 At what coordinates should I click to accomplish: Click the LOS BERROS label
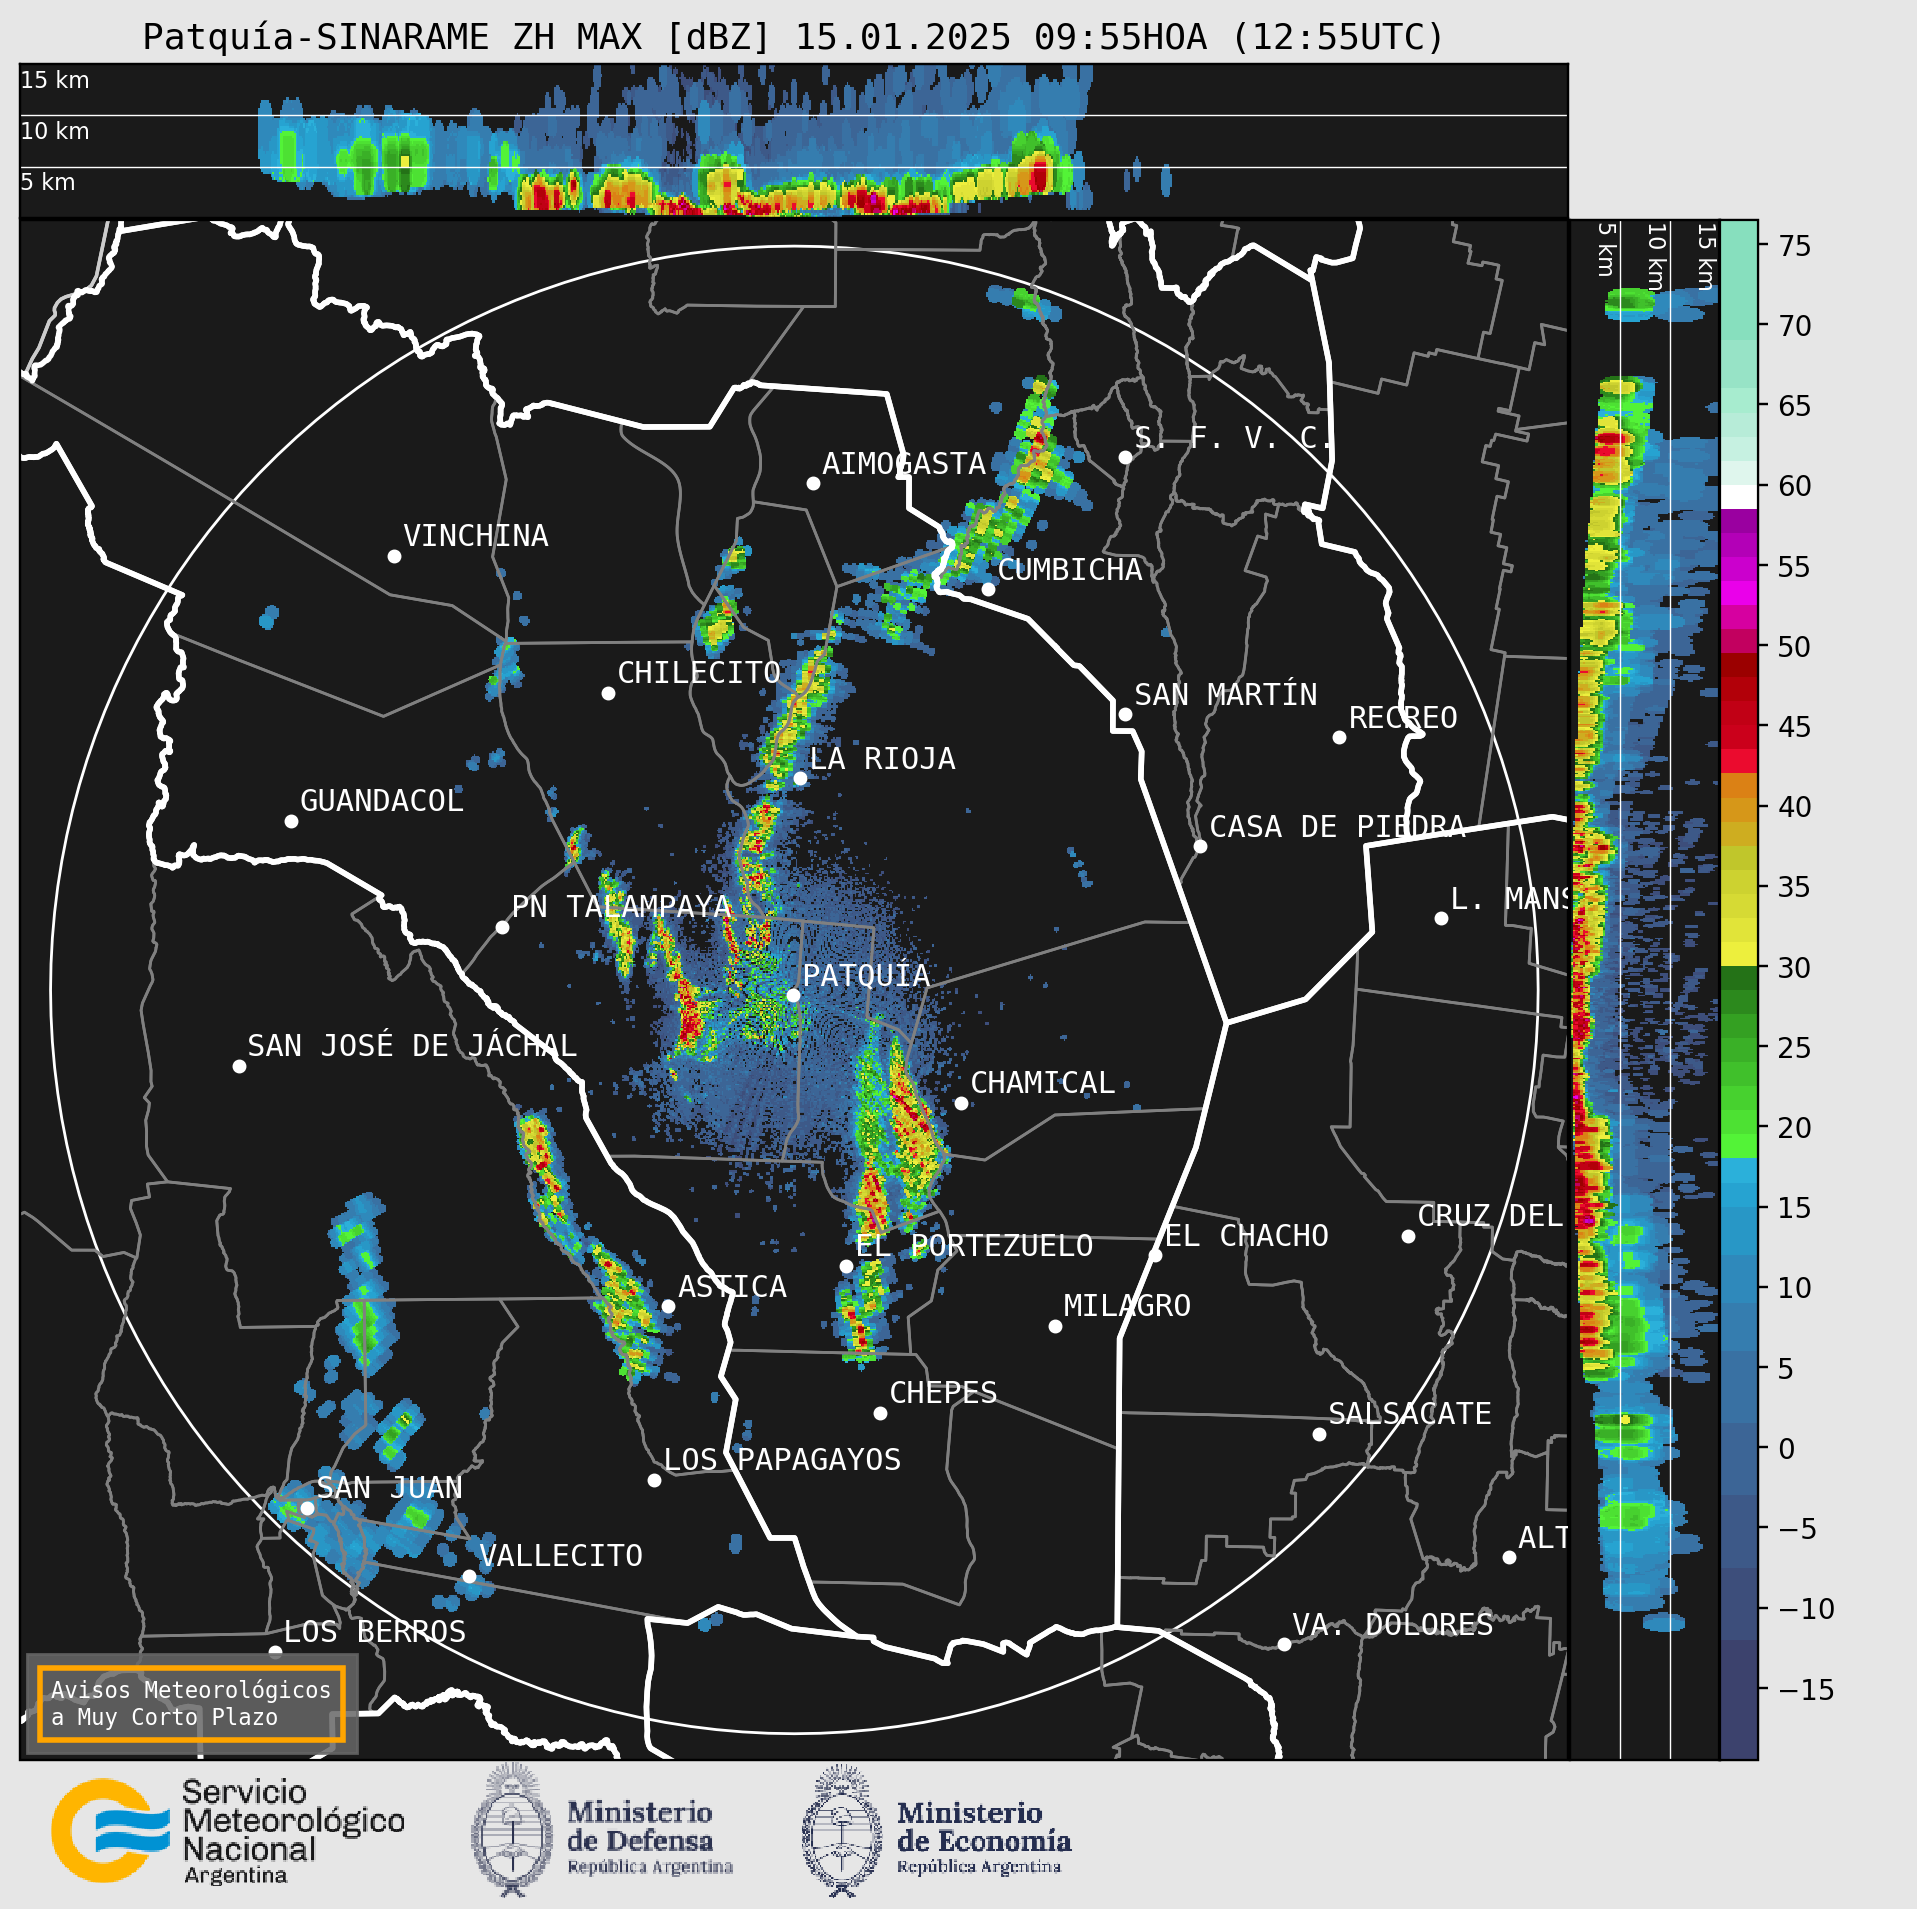coord(375,1632)
